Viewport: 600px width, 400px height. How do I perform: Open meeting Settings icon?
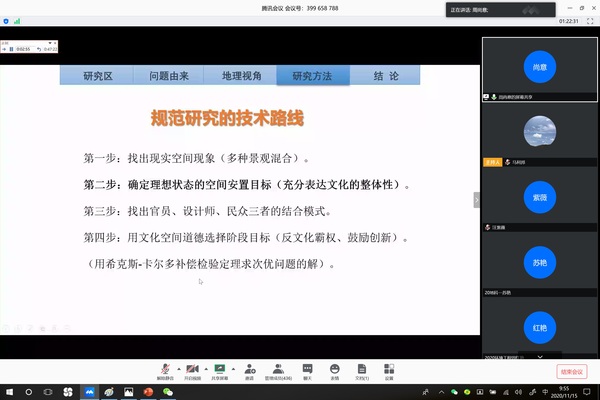pos(388,369)
